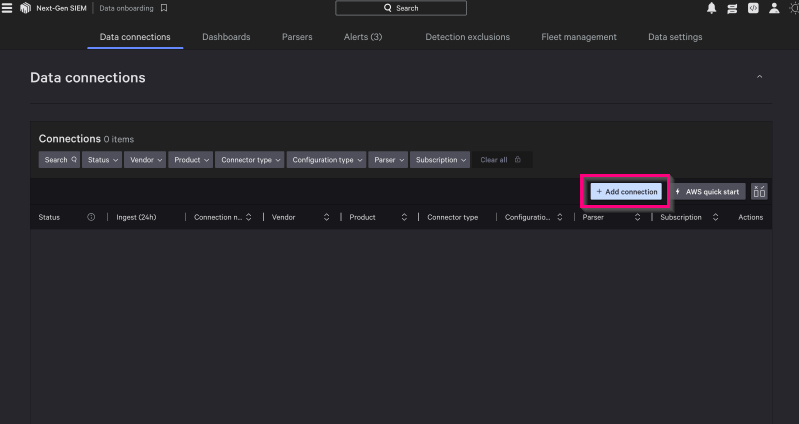Screen dimensions: 799x424
Task: Expand the Status filter dropdown
Action: click(102, 160)
